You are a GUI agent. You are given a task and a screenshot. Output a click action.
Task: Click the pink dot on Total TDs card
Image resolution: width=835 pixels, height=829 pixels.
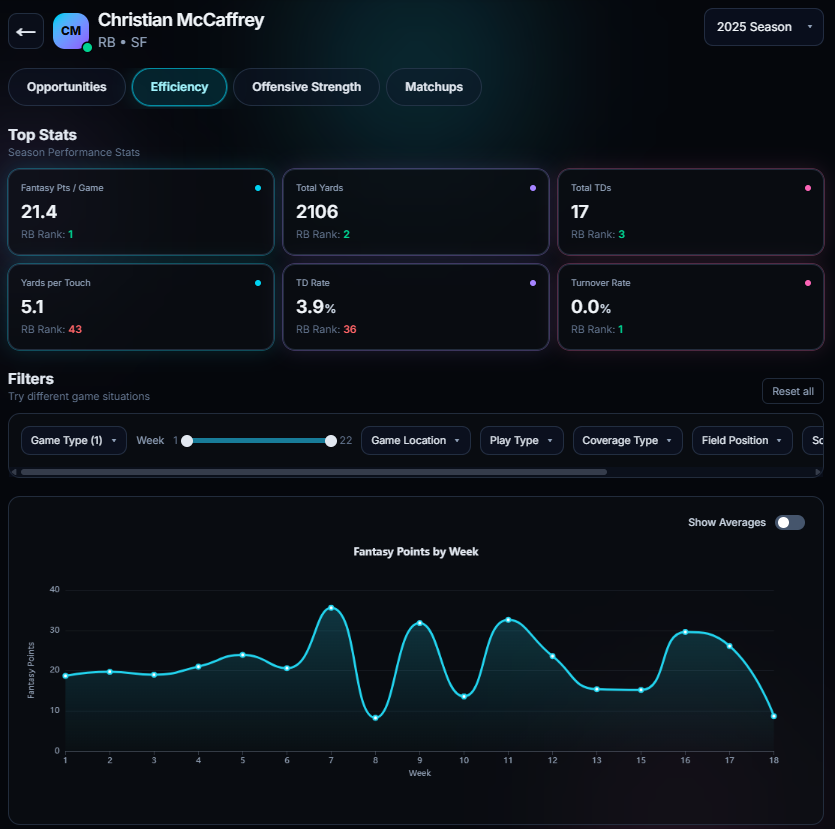click(x=810, y=187)
